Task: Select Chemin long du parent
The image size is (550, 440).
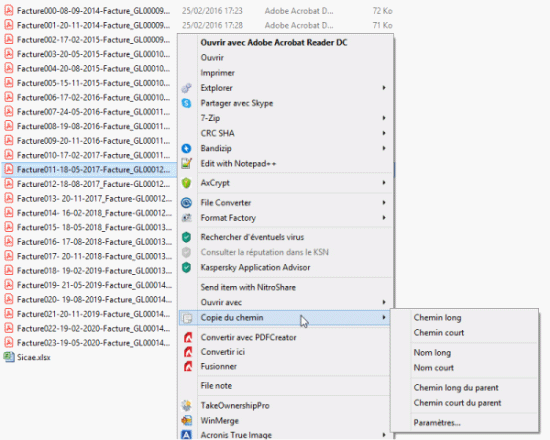Action: [x=456, y=388]
